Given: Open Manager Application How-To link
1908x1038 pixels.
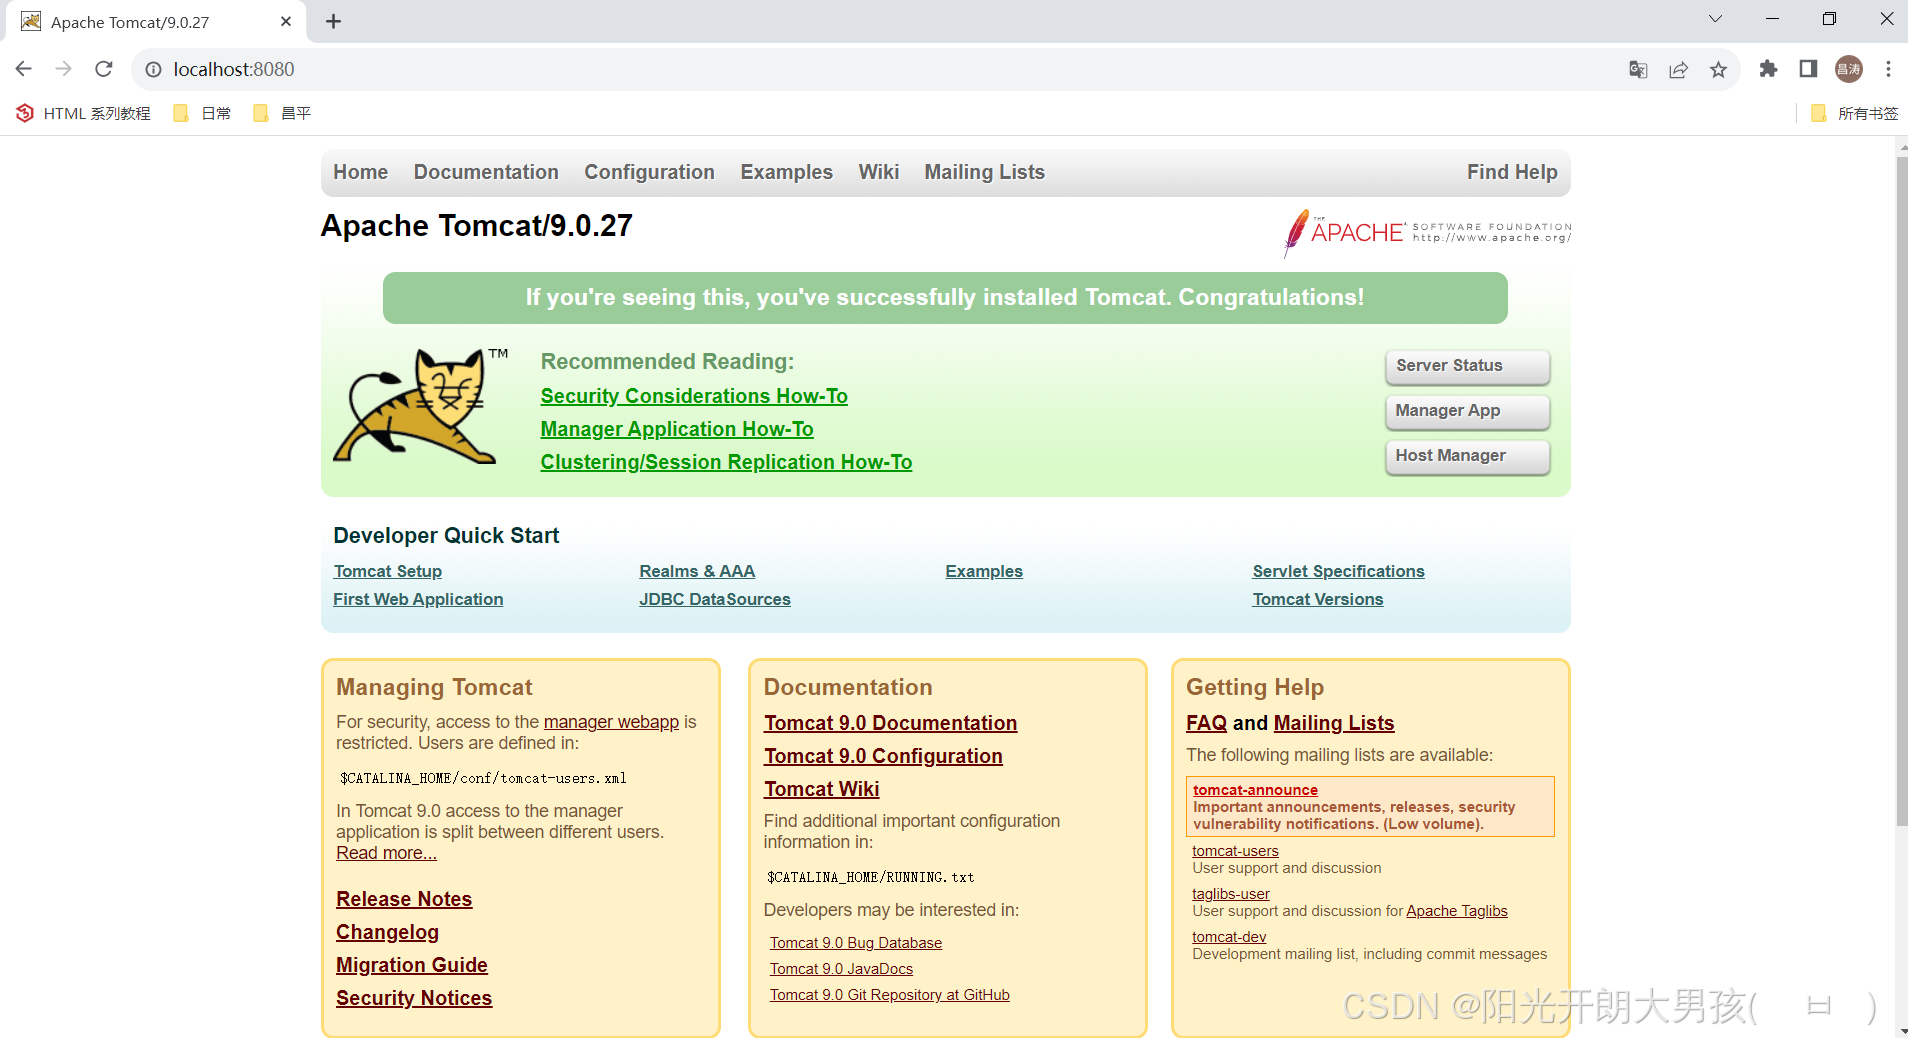Looking at the screenshot, I should pyautogui.click(x=677, y=429).
